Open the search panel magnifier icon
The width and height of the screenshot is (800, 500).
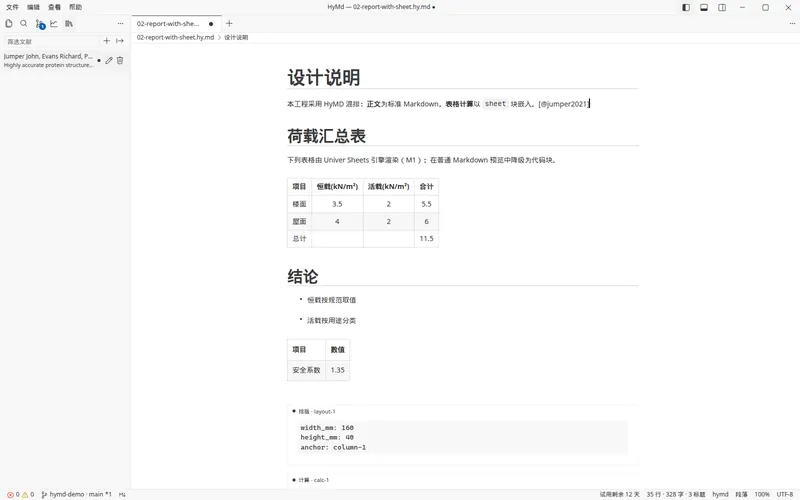point(23,23)
